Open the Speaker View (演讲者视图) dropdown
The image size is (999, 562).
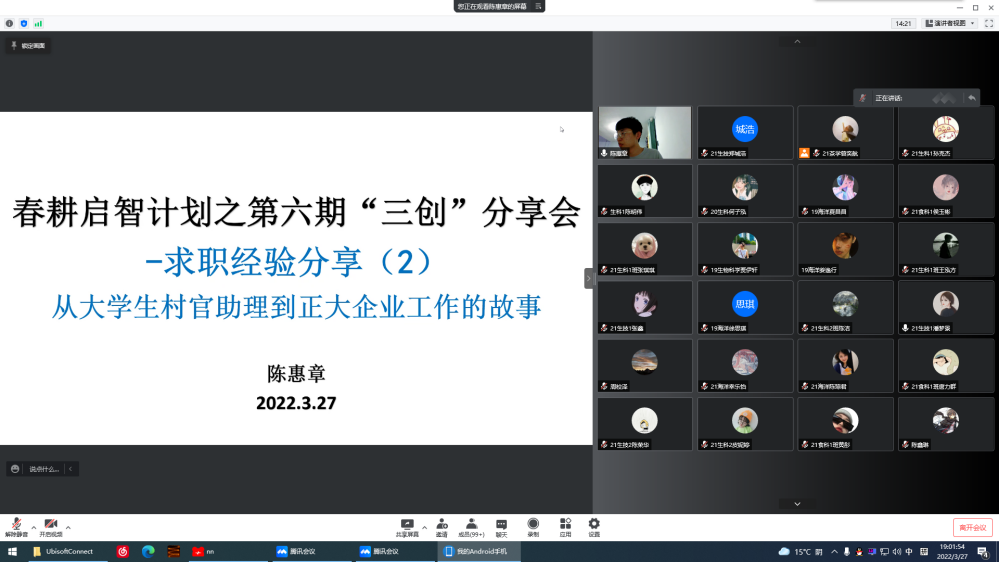pos(949,23)
